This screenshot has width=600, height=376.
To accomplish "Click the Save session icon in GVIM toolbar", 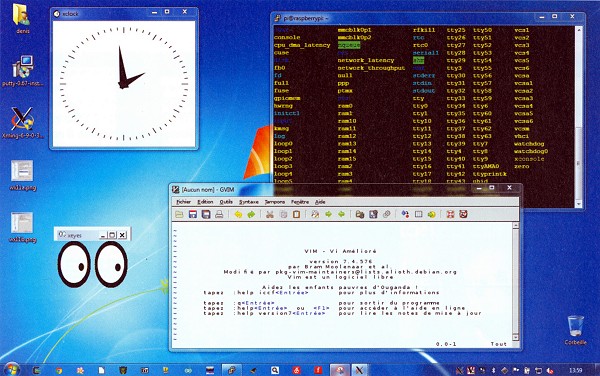I will point(373,214).
